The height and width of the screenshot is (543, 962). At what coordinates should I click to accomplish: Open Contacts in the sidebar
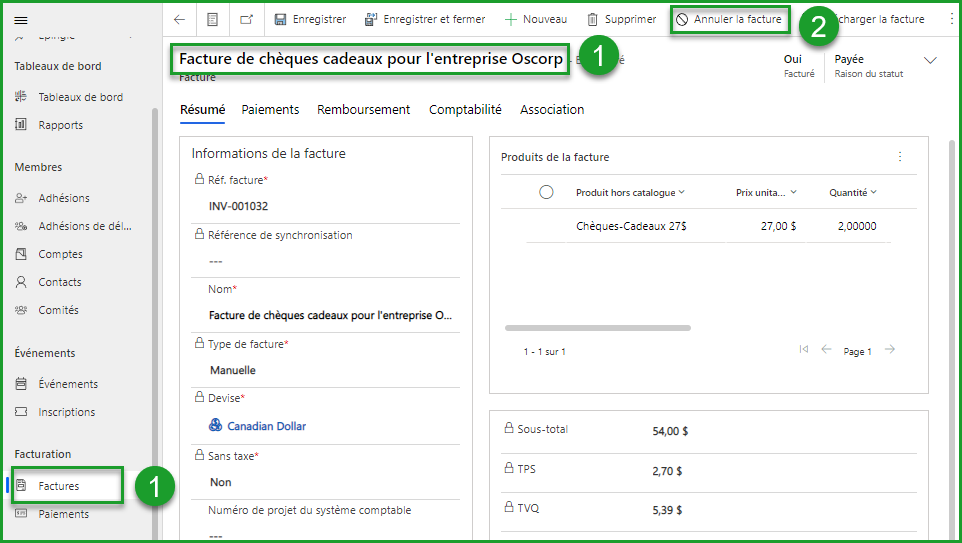click(60, 282)
